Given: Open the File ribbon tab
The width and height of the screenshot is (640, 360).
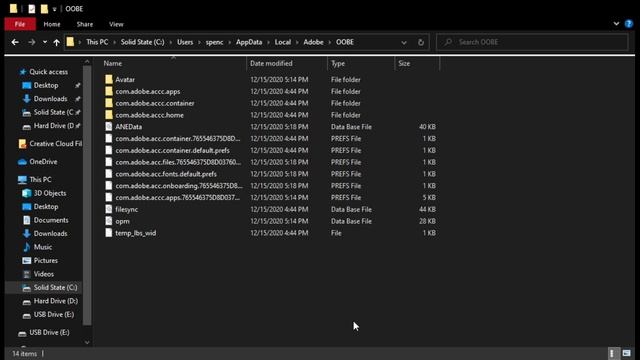Looking at the screenshot, I should 20,24.
